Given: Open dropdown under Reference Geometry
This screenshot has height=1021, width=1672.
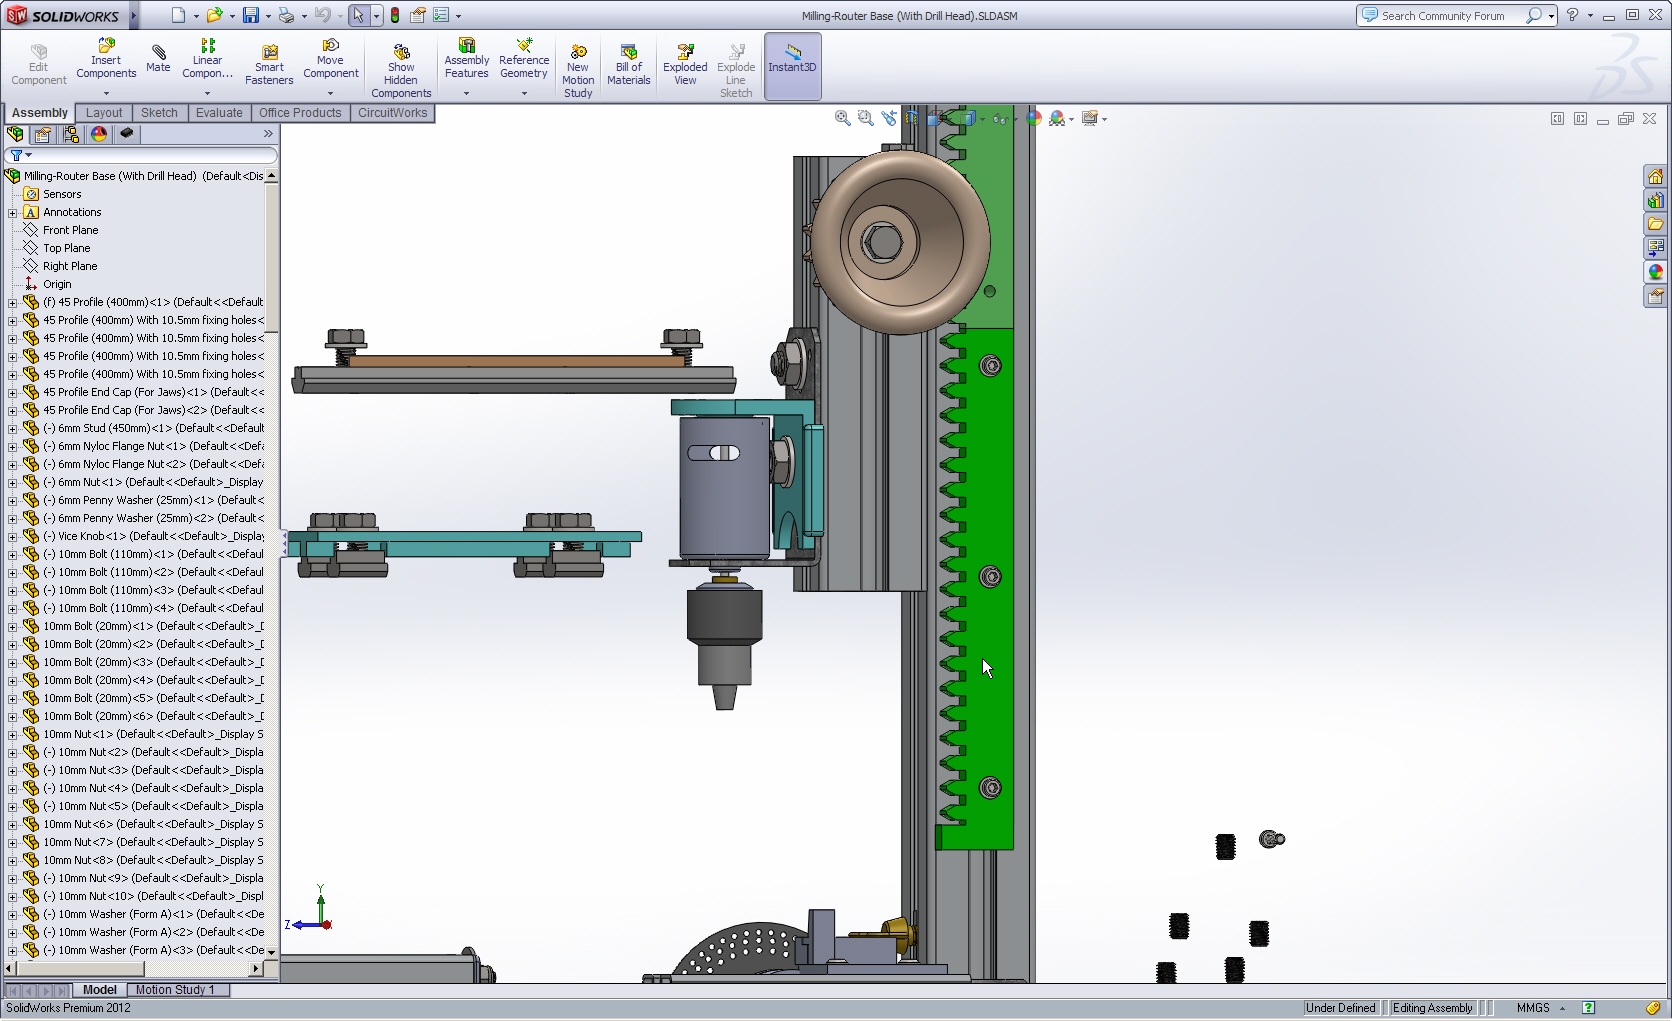Looking at the screenshot, I should coord(524,93).
